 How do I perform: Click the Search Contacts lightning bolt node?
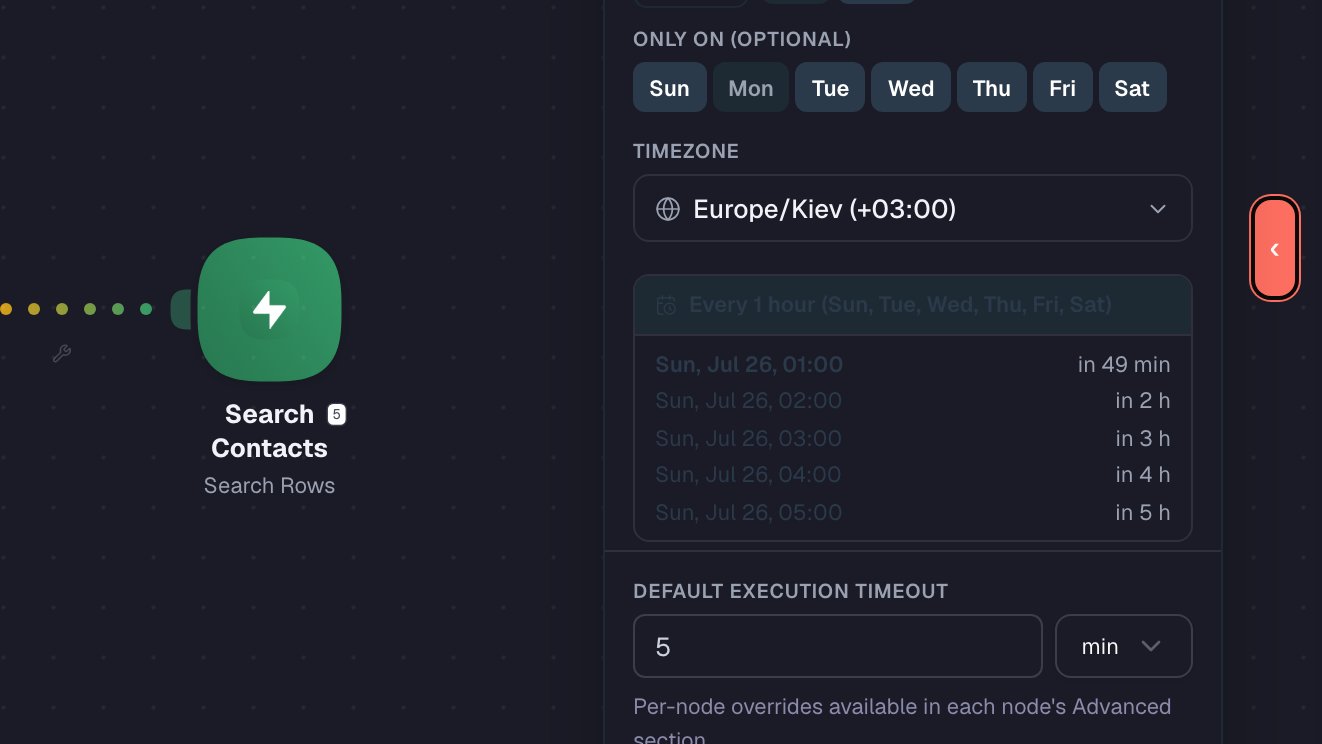click(x=269, y=309)
